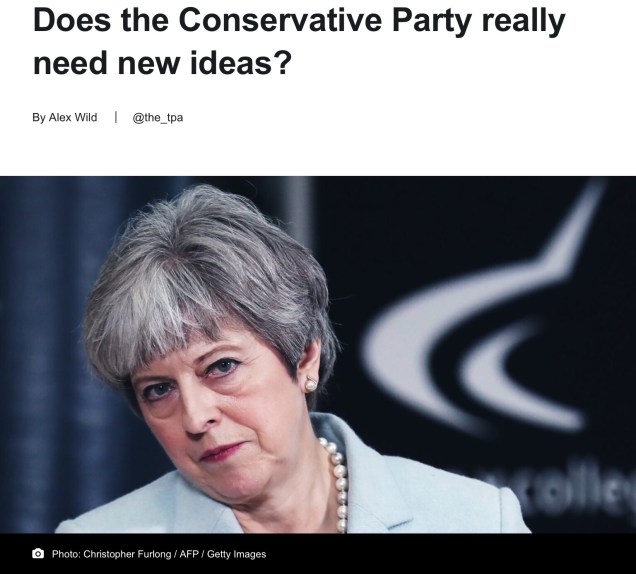Select the hero photo of the grey-haired woman
Viewport: 636px width, 574px height.
(x=318, y=355)
